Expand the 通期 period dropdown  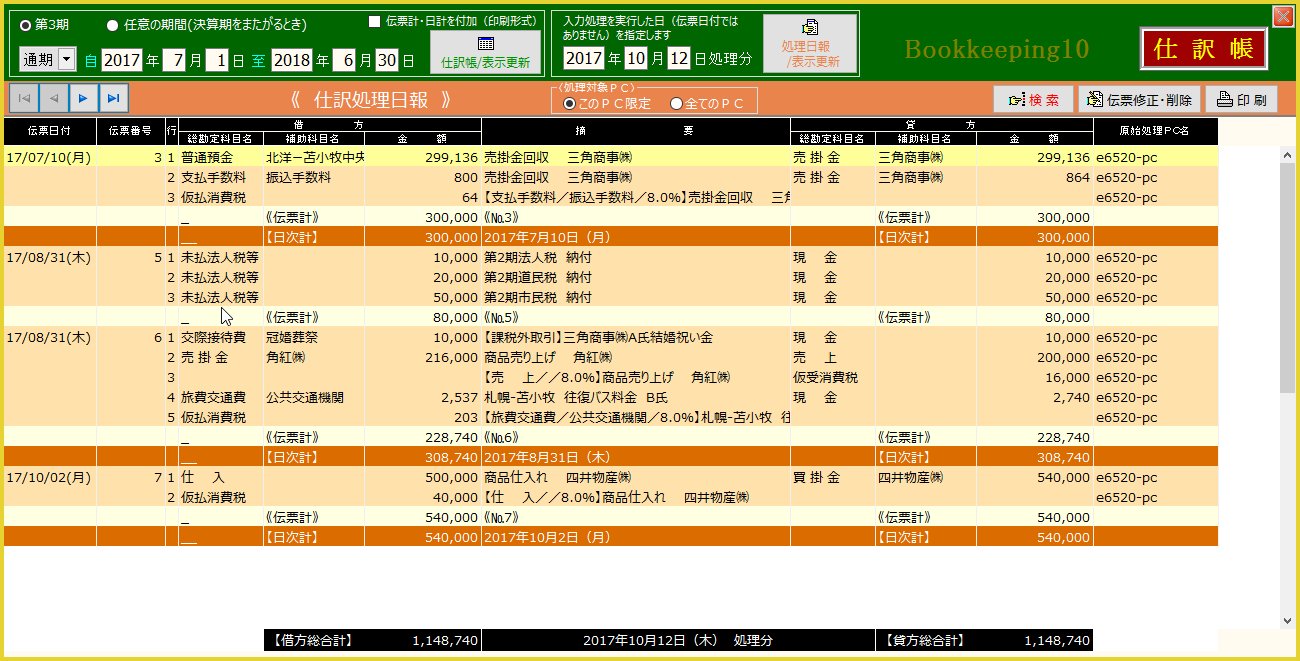[x=67, y=60]
